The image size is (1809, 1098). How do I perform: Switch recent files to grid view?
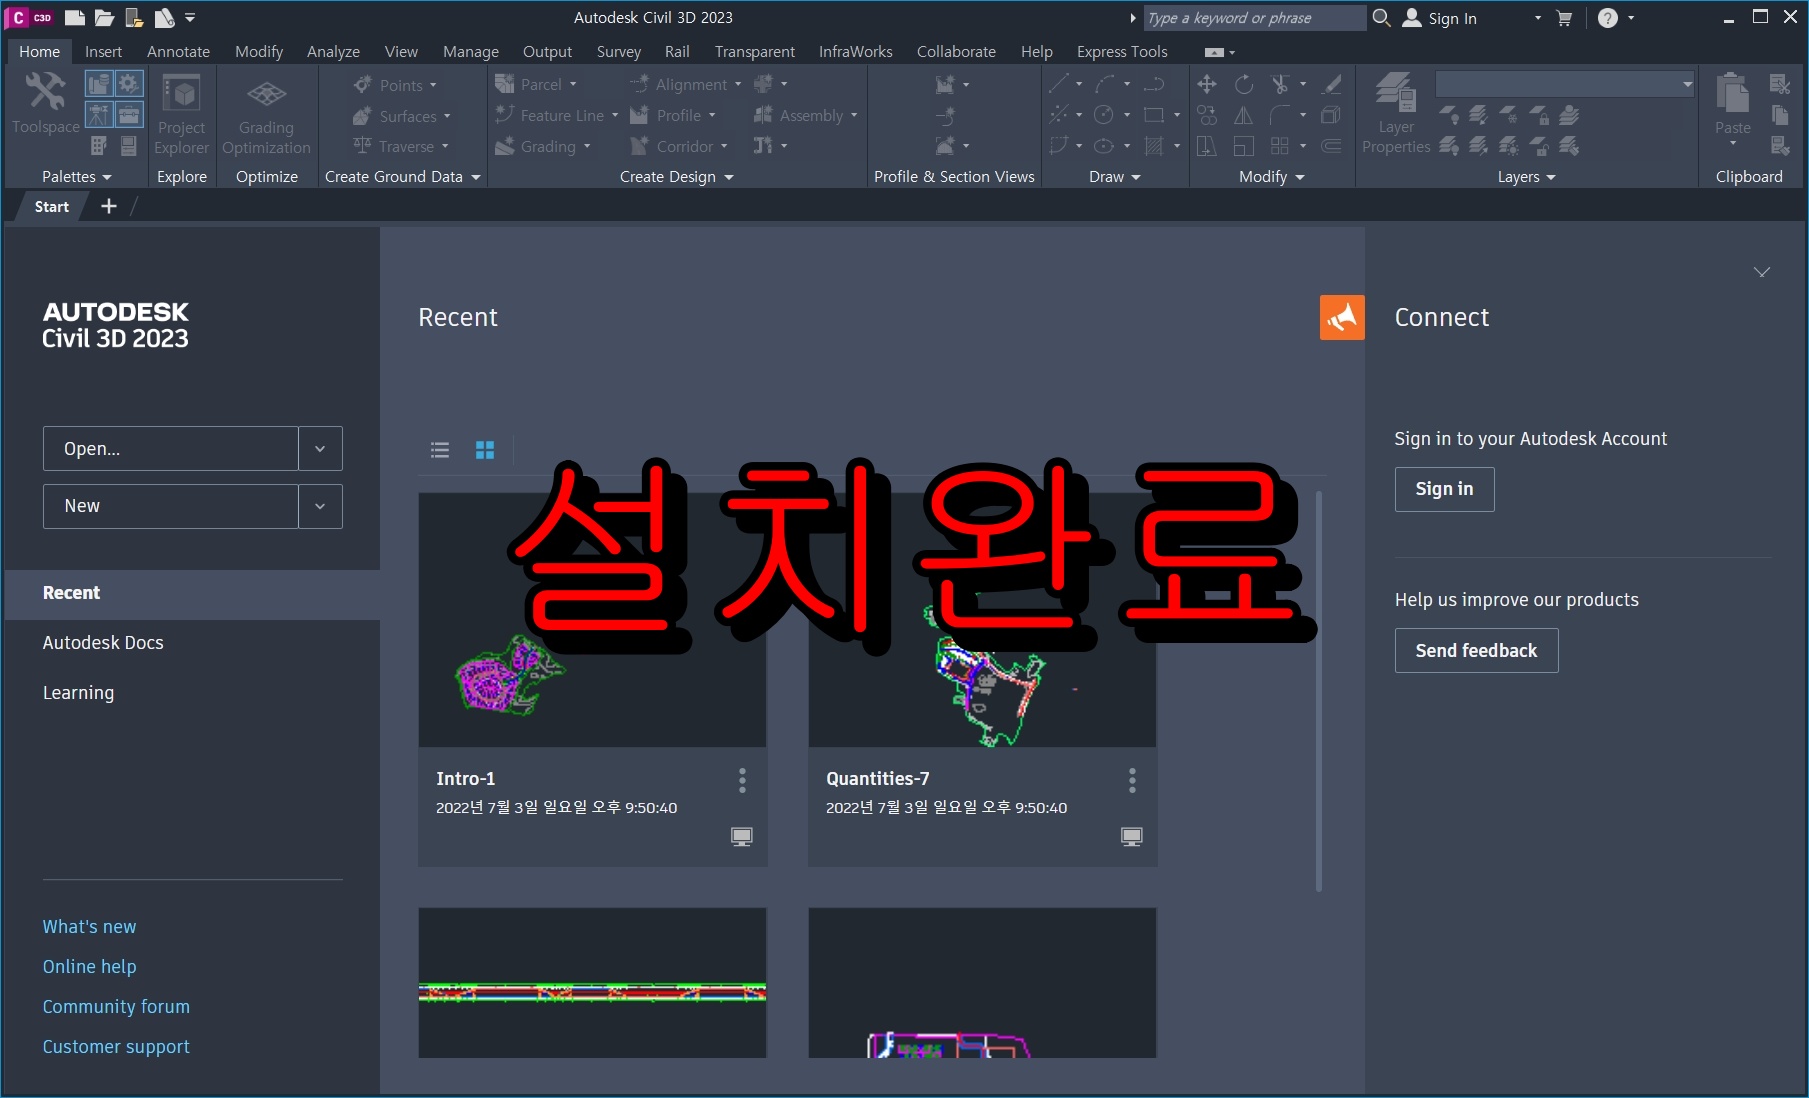pyautogui.click(x=485, y=450)
